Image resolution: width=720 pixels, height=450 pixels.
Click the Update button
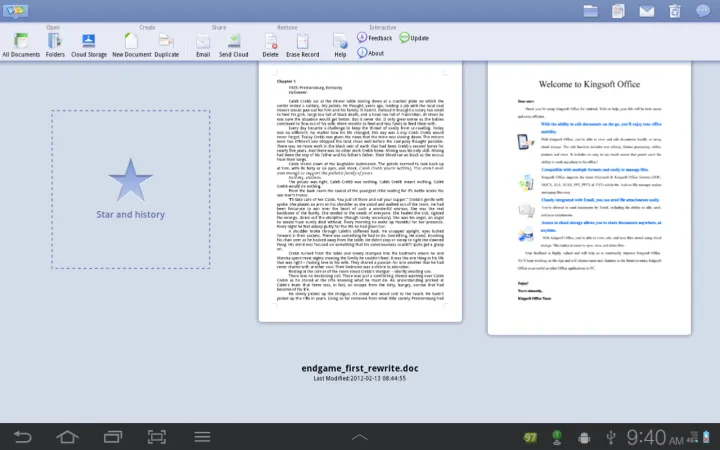point(414,38)
